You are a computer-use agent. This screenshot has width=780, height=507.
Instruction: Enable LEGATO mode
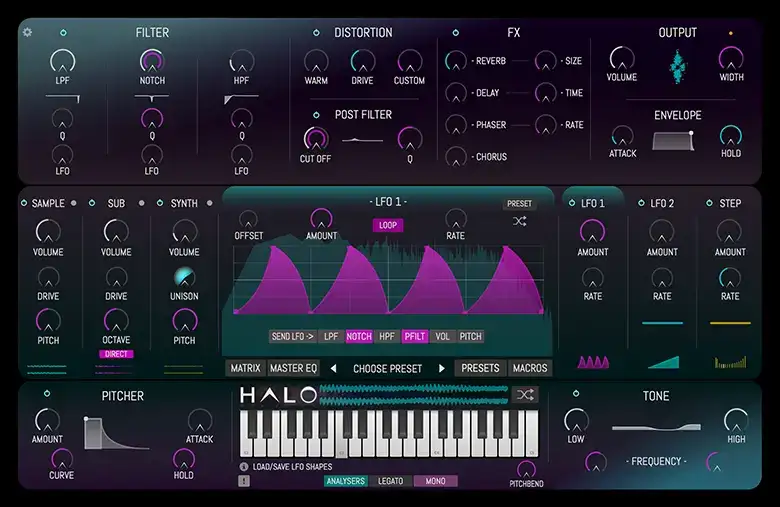tap(390, 481)
